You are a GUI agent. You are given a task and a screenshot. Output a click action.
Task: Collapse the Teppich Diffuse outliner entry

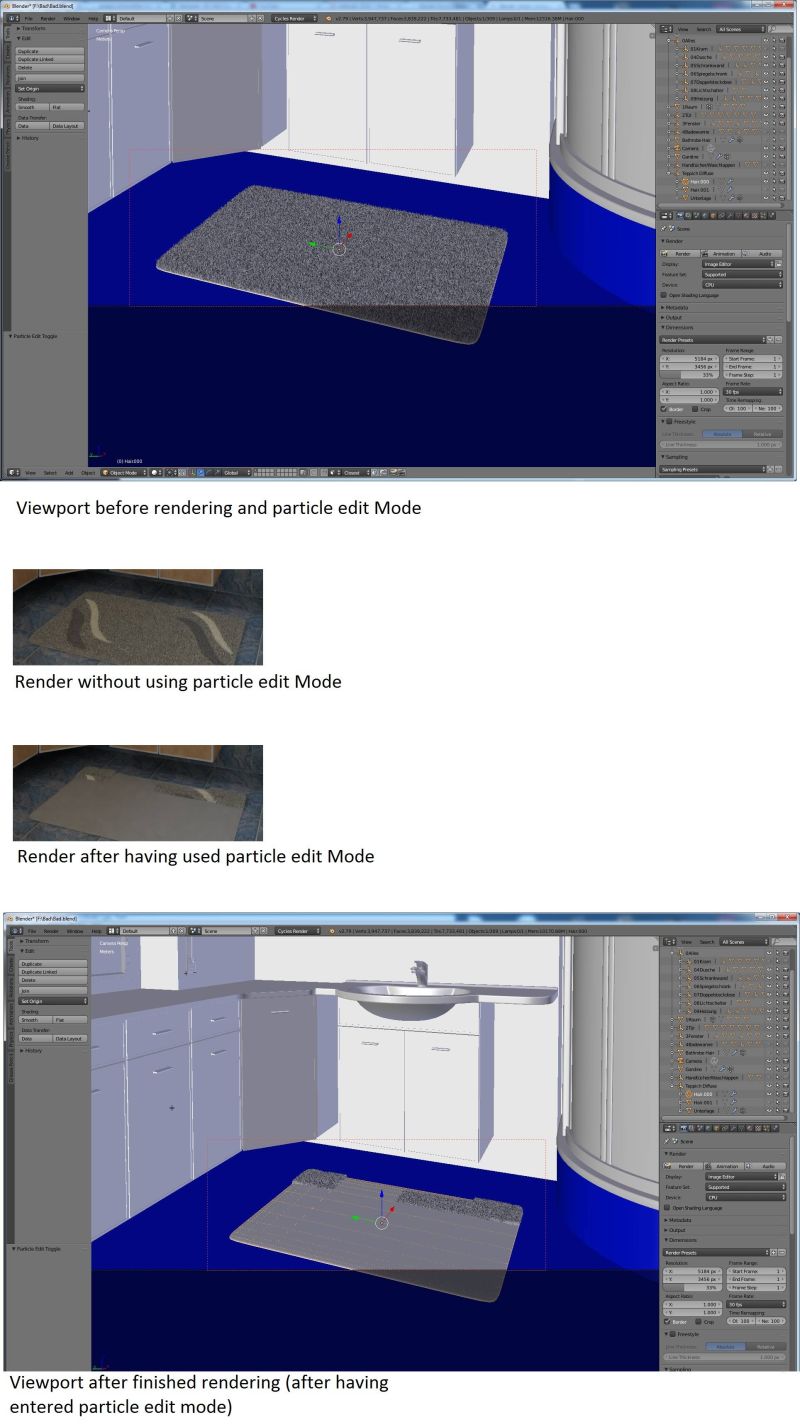tap(668, 173)
